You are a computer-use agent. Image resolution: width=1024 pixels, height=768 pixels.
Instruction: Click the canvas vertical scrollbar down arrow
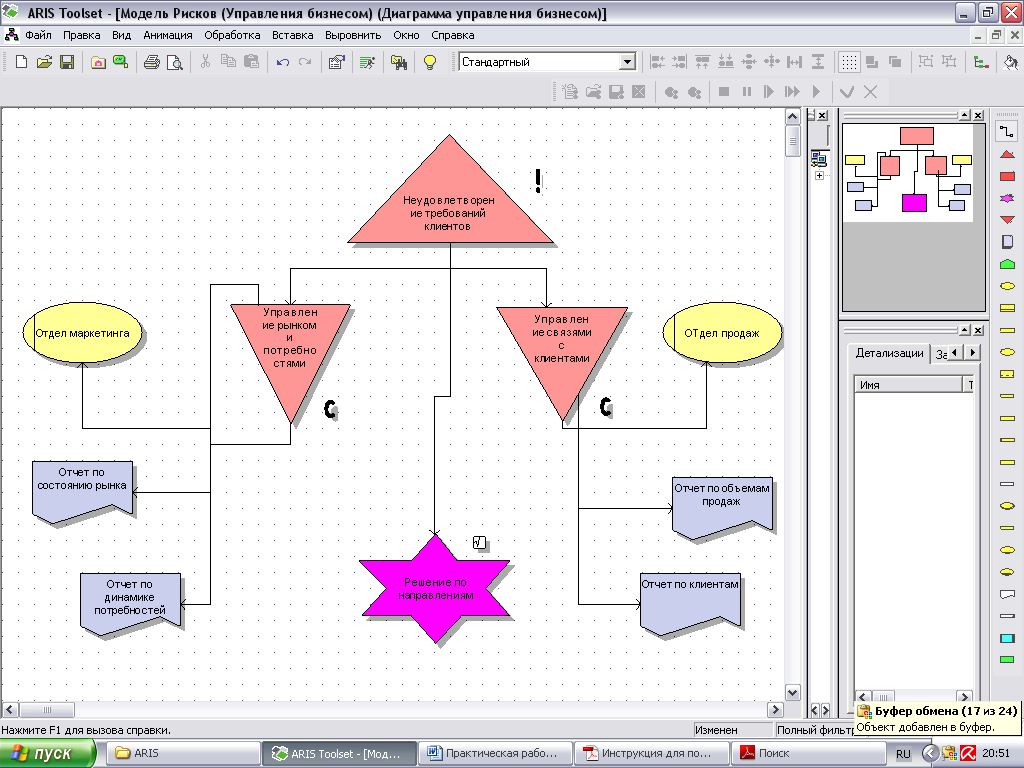(792, 692)
